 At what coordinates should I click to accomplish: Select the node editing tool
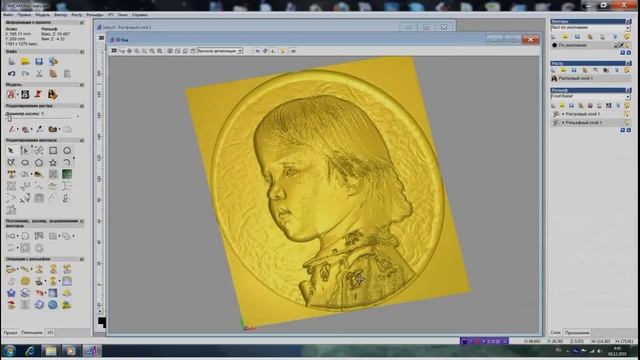point(24,151)
